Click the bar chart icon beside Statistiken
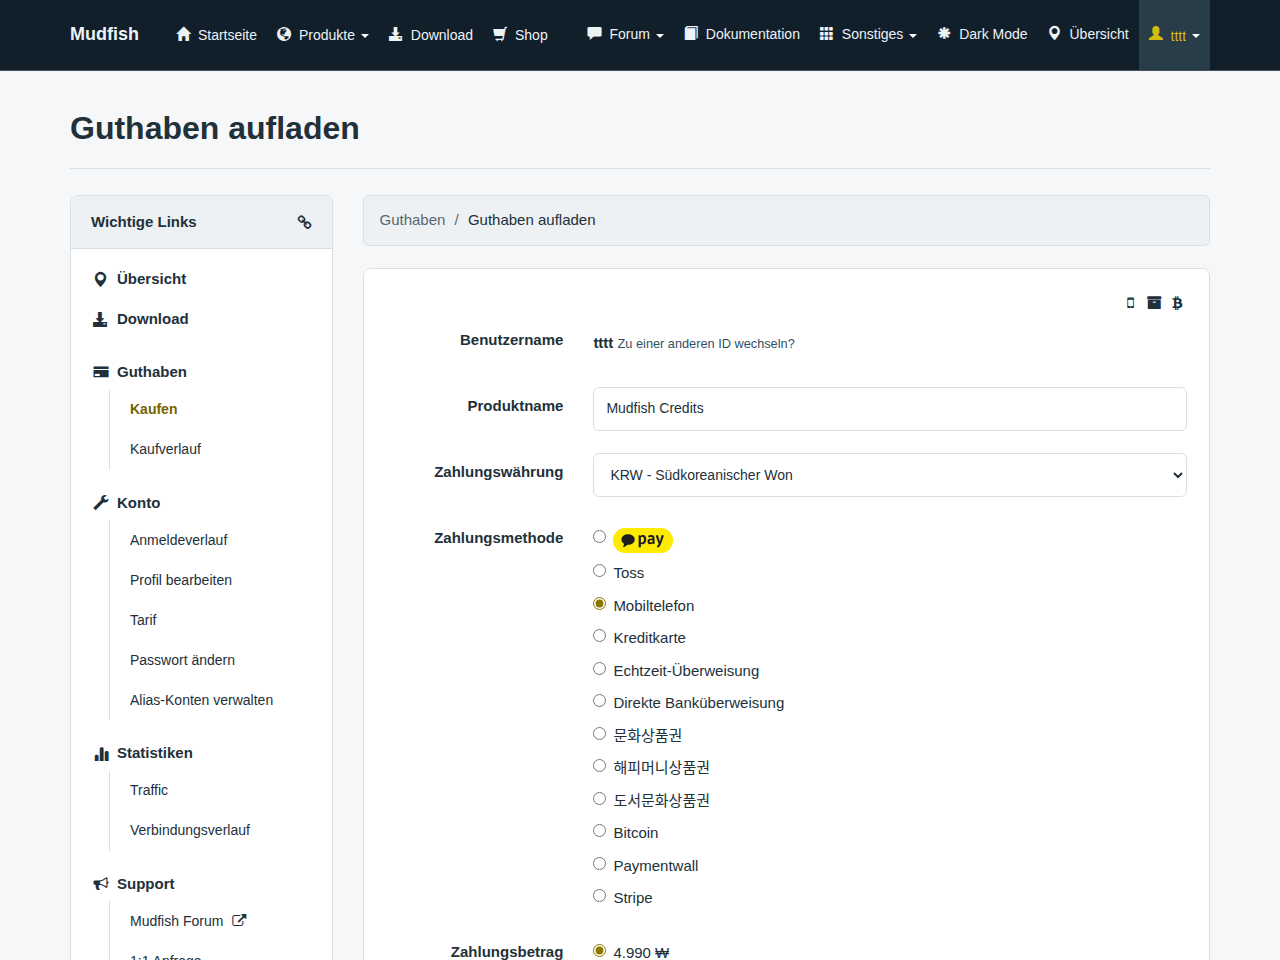This screenshot has width=1280, height=960. (x=101, y=754)
